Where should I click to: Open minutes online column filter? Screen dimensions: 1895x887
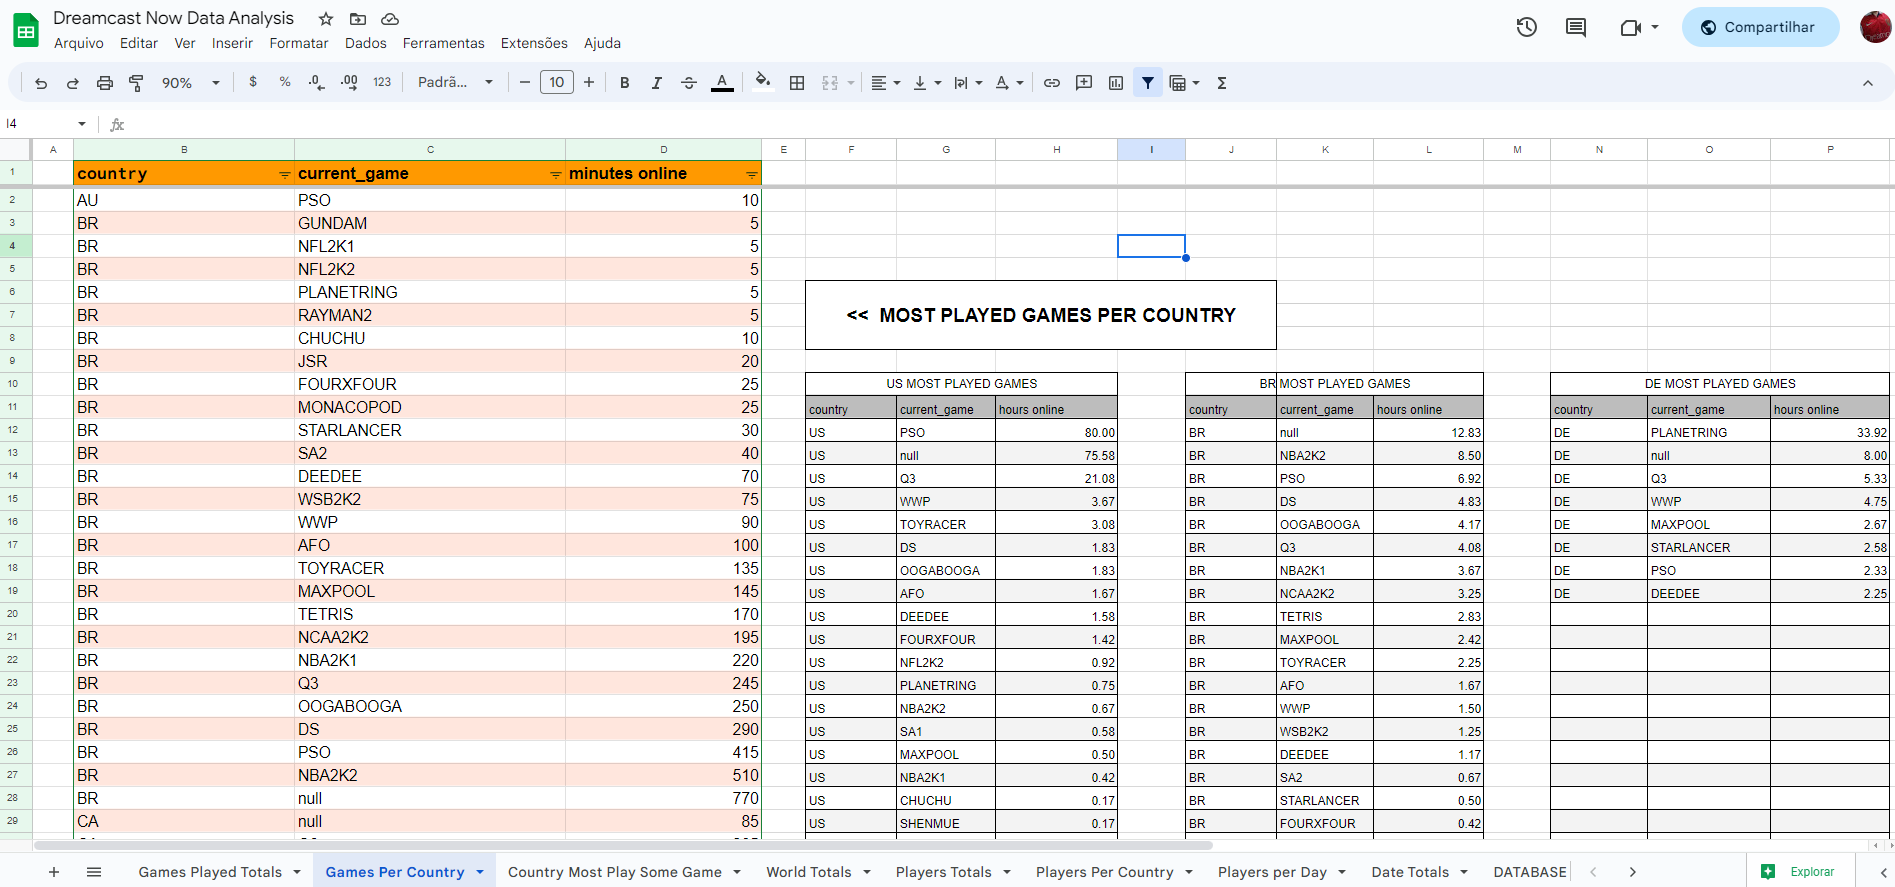pos(751,175)
